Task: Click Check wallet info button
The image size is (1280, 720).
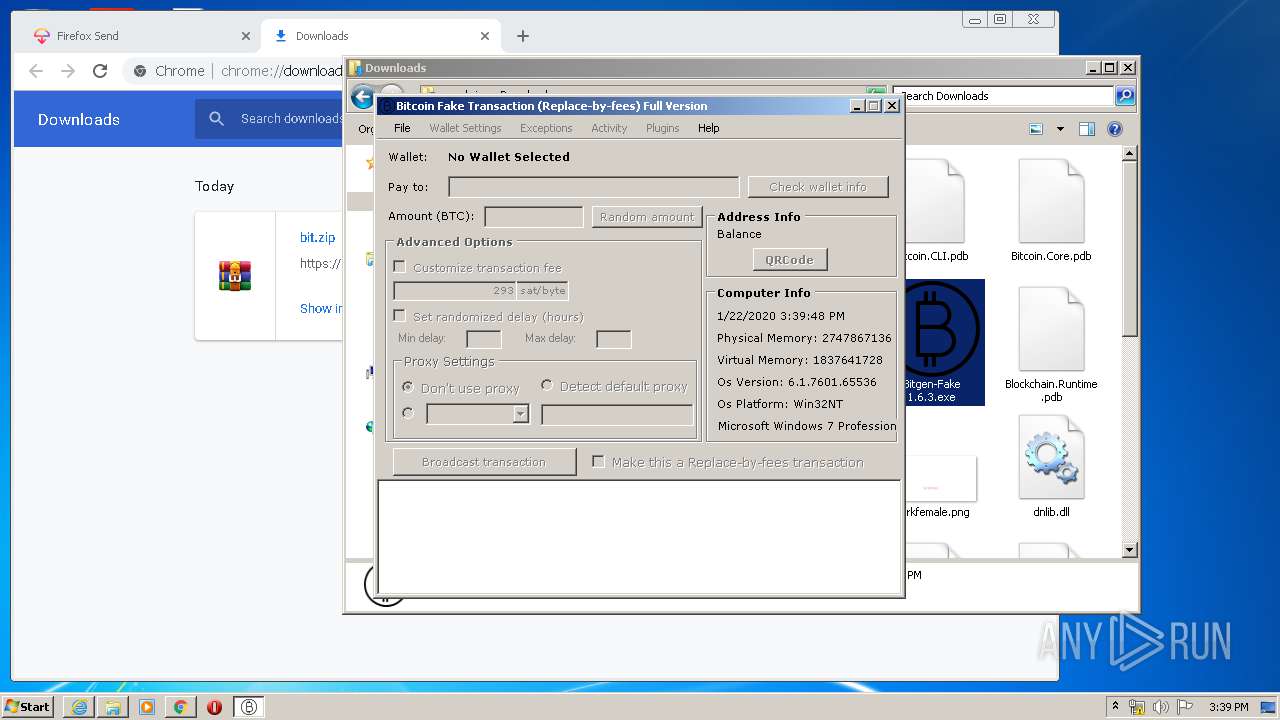Action: point(818,187)
